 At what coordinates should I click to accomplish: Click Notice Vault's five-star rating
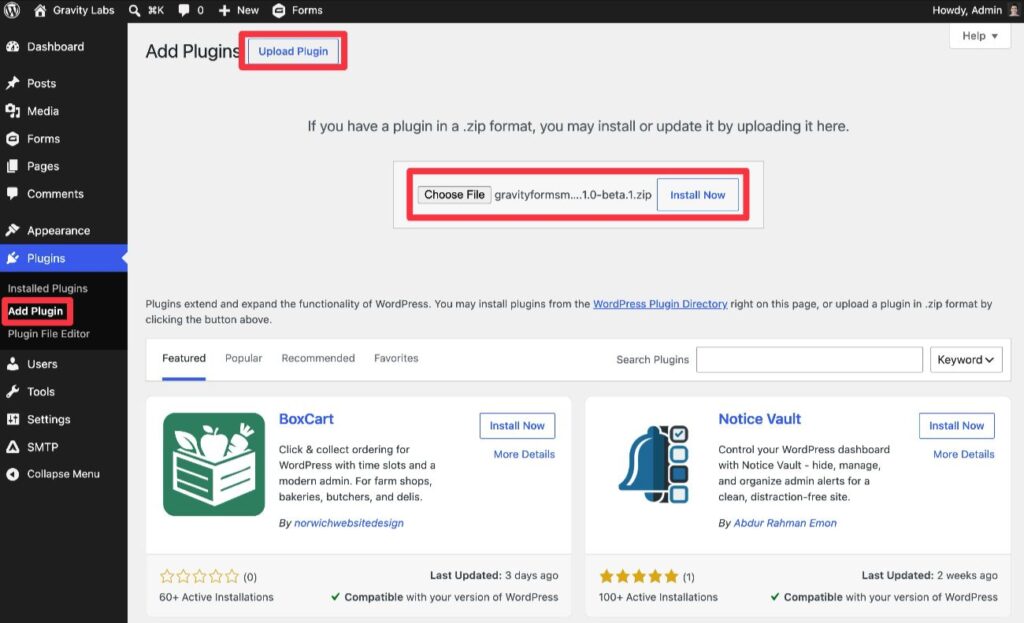639,576
